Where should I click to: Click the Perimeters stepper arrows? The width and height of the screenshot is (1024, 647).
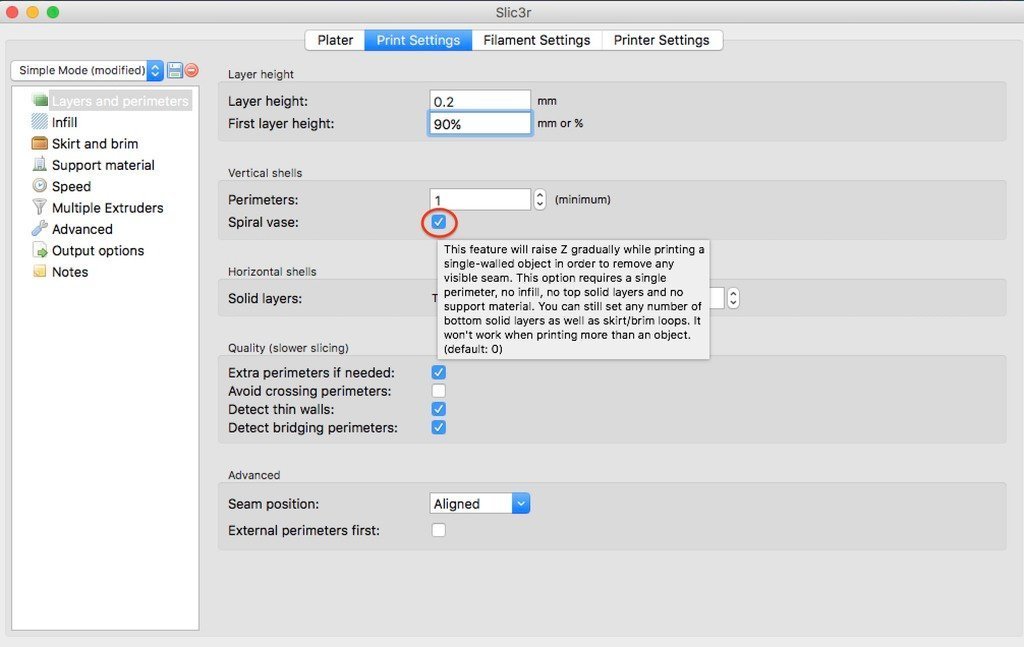point(539,199)
